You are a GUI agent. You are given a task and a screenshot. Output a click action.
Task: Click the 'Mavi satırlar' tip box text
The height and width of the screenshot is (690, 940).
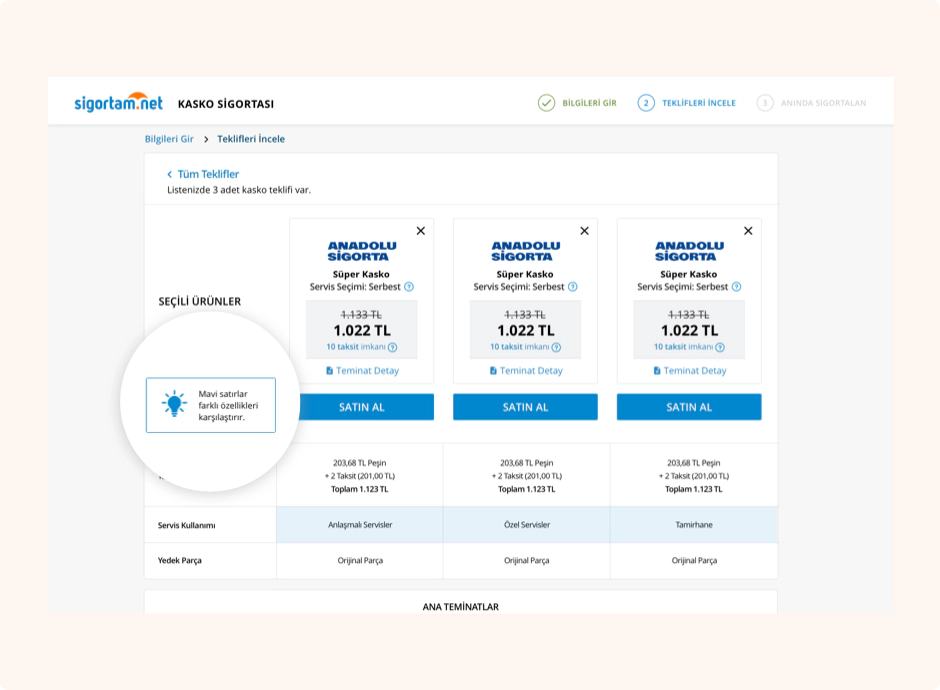[228, 405]
